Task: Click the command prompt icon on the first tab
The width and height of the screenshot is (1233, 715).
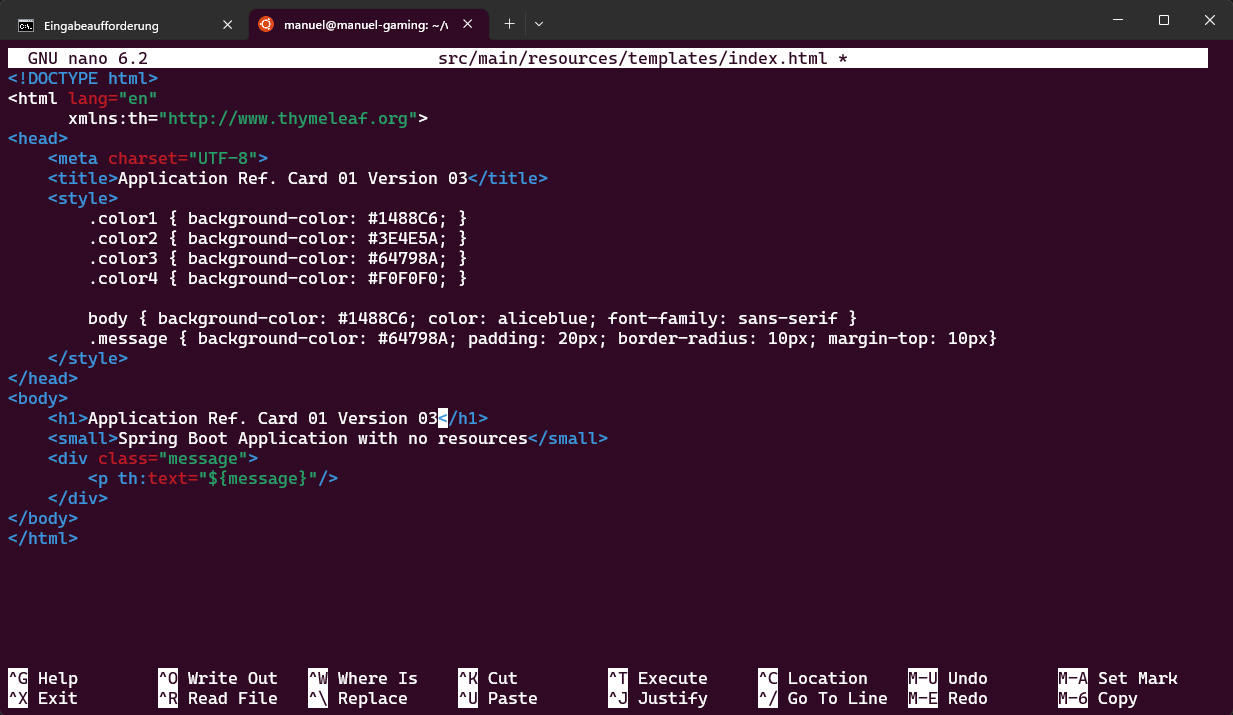Action: (x=25, y=25)
